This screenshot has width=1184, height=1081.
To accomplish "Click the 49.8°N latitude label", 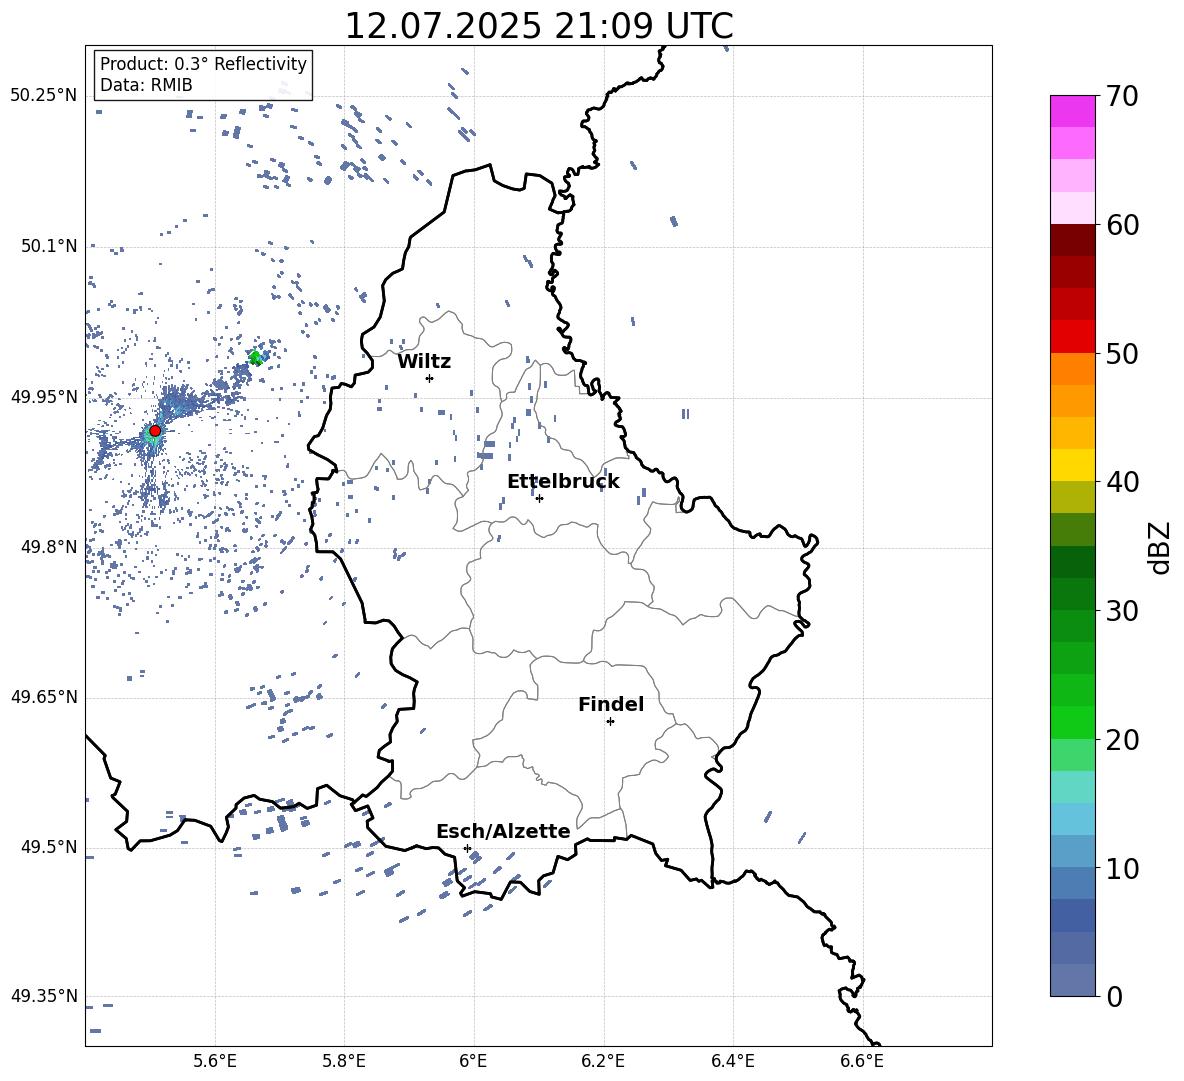I will click(x=48, y=547).
